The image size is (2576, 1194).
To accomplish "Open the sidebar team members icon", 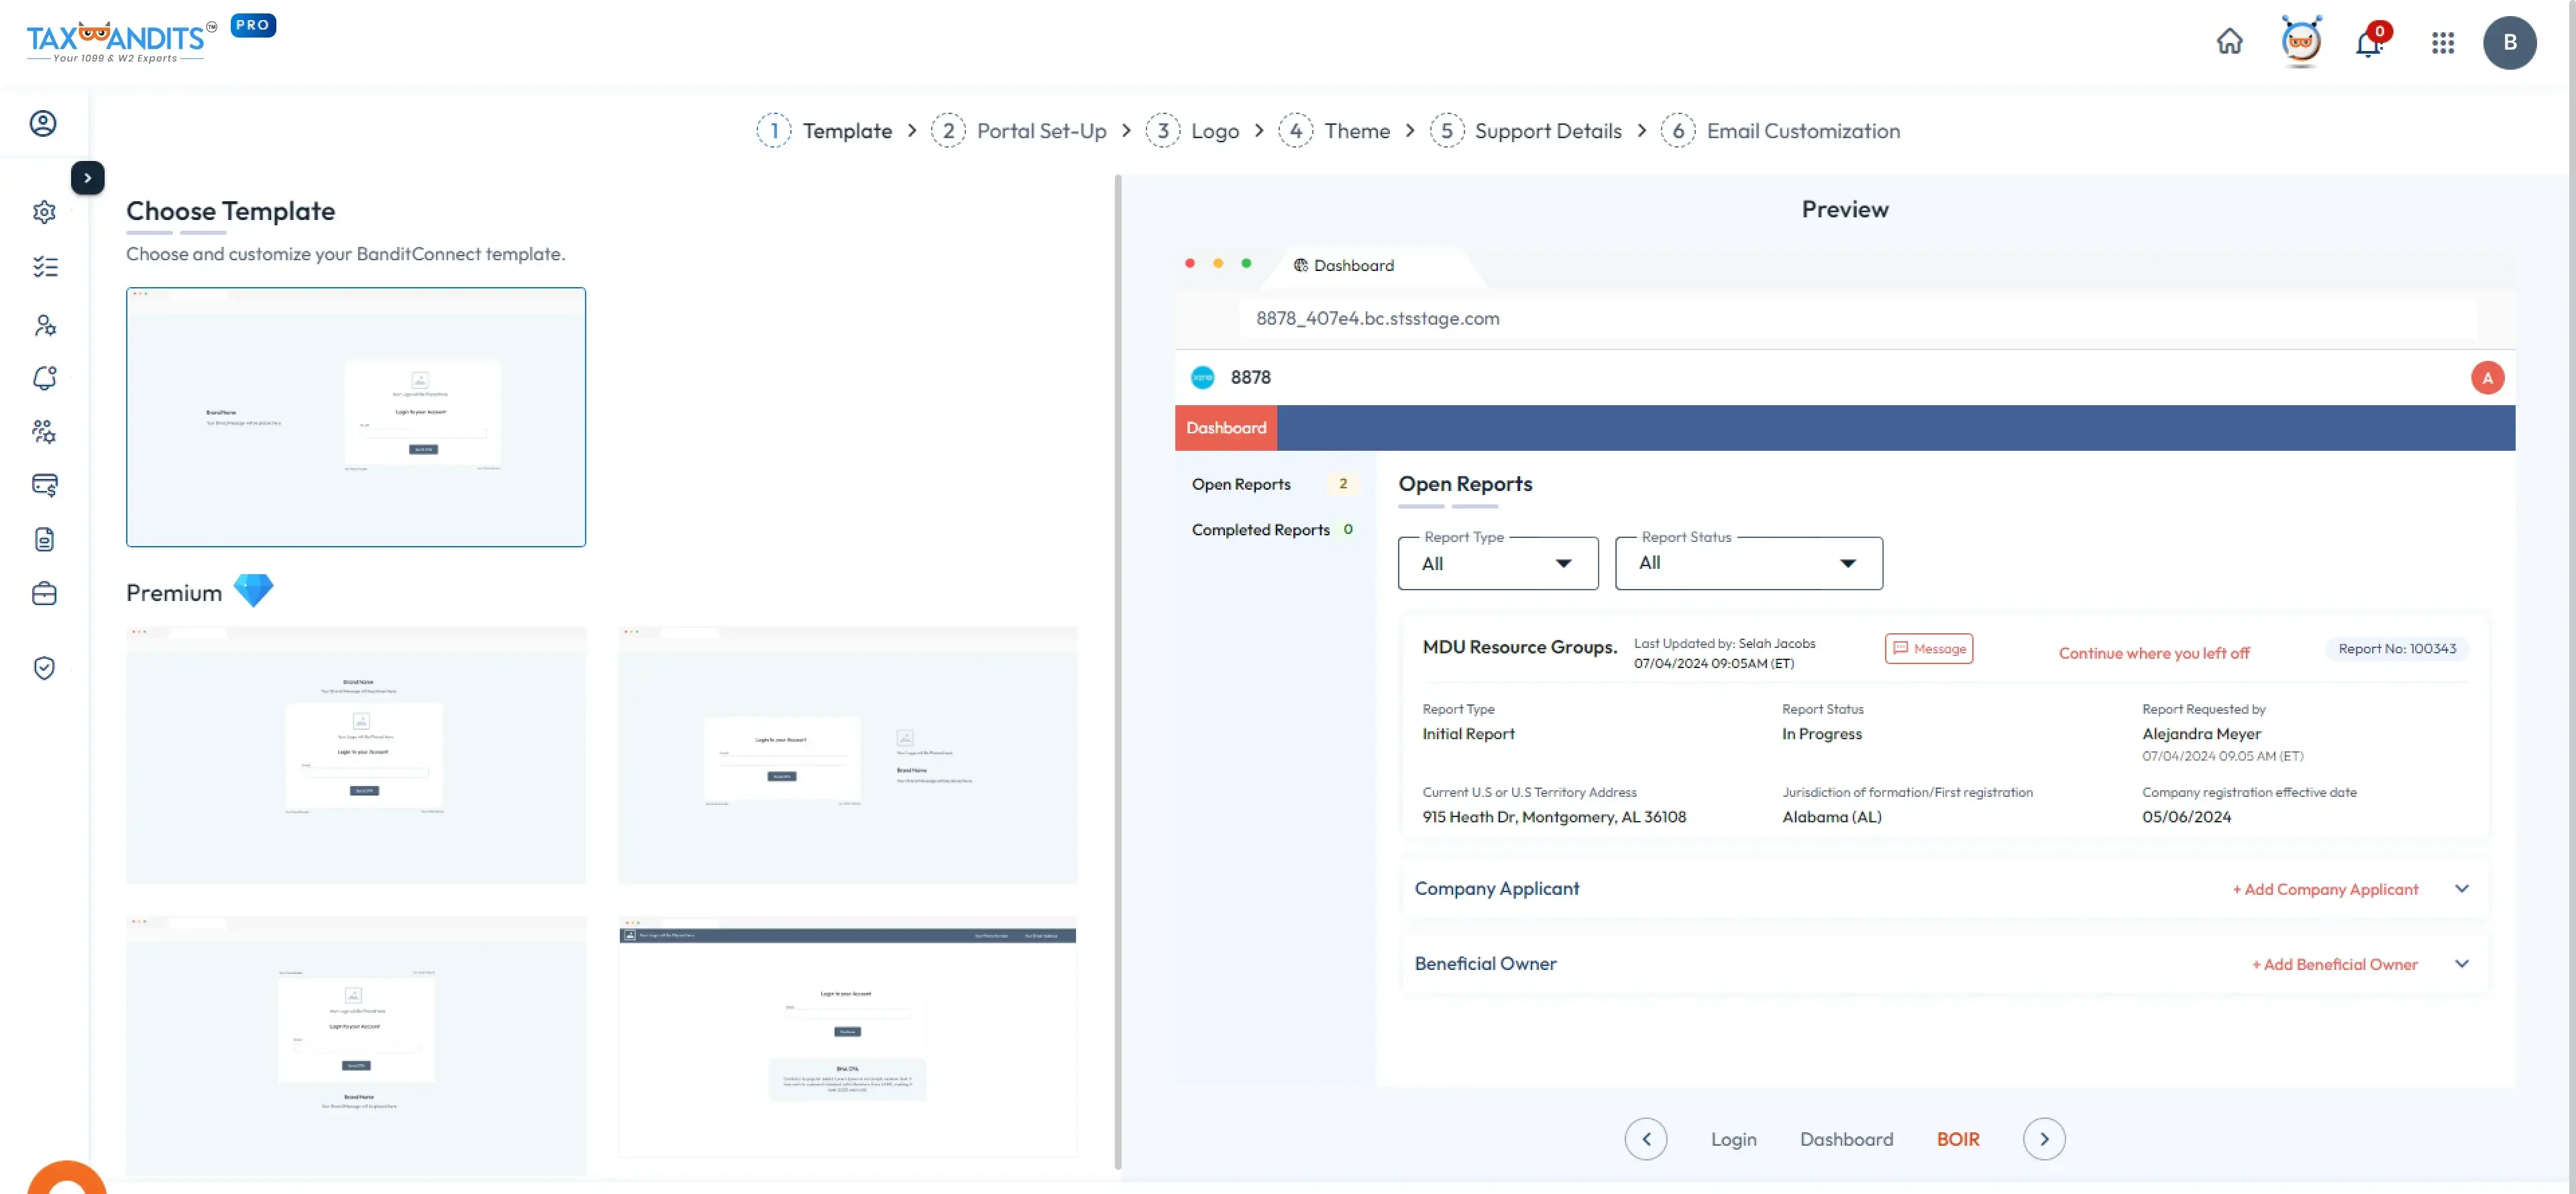I will (x=44, y=431).
